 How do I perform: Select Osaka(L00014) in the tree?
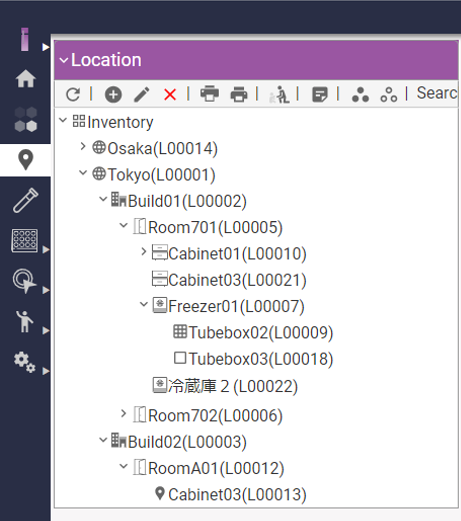(162, 148)
